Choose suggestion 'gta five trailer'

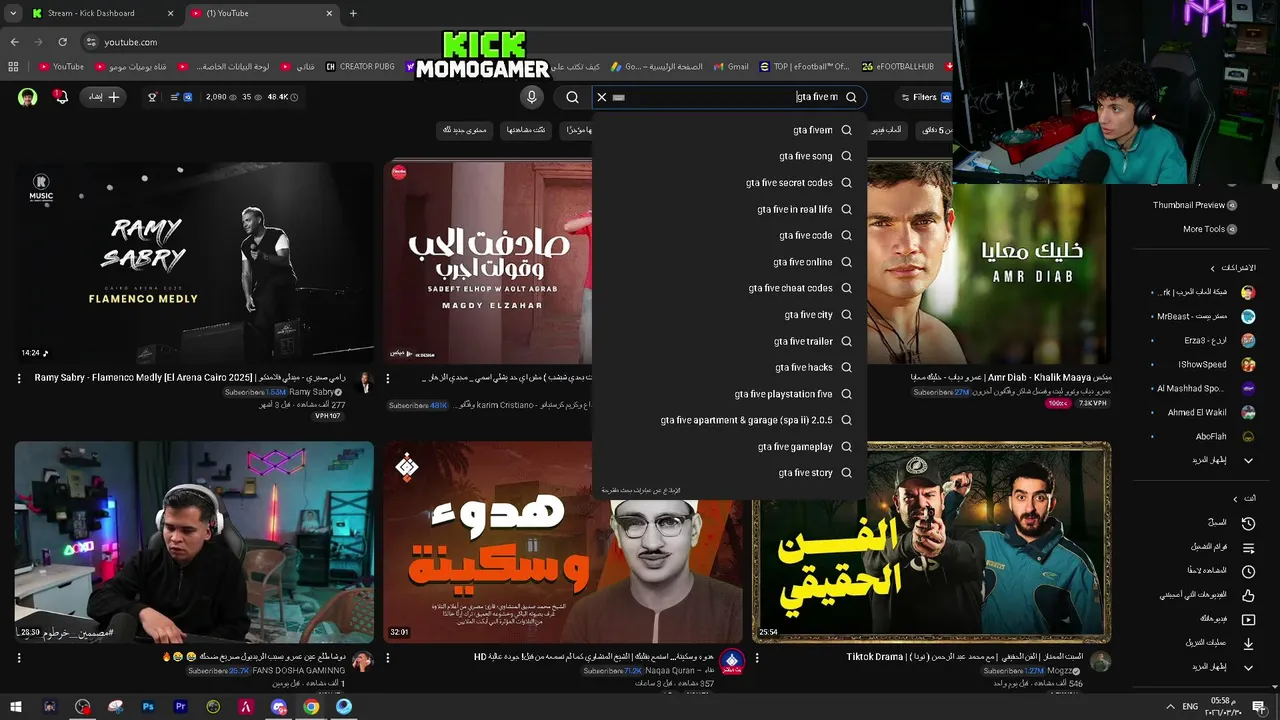coord(728,341)
